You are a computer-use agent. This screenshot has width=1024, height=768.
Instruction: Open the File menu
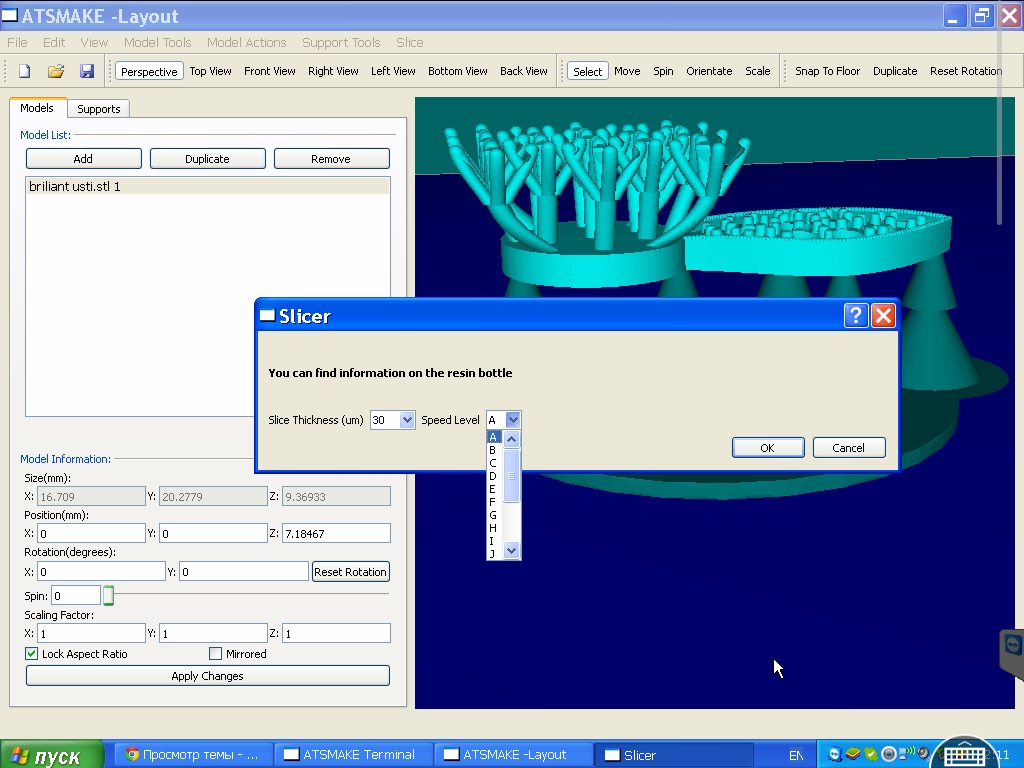click(x=17, y=42)
